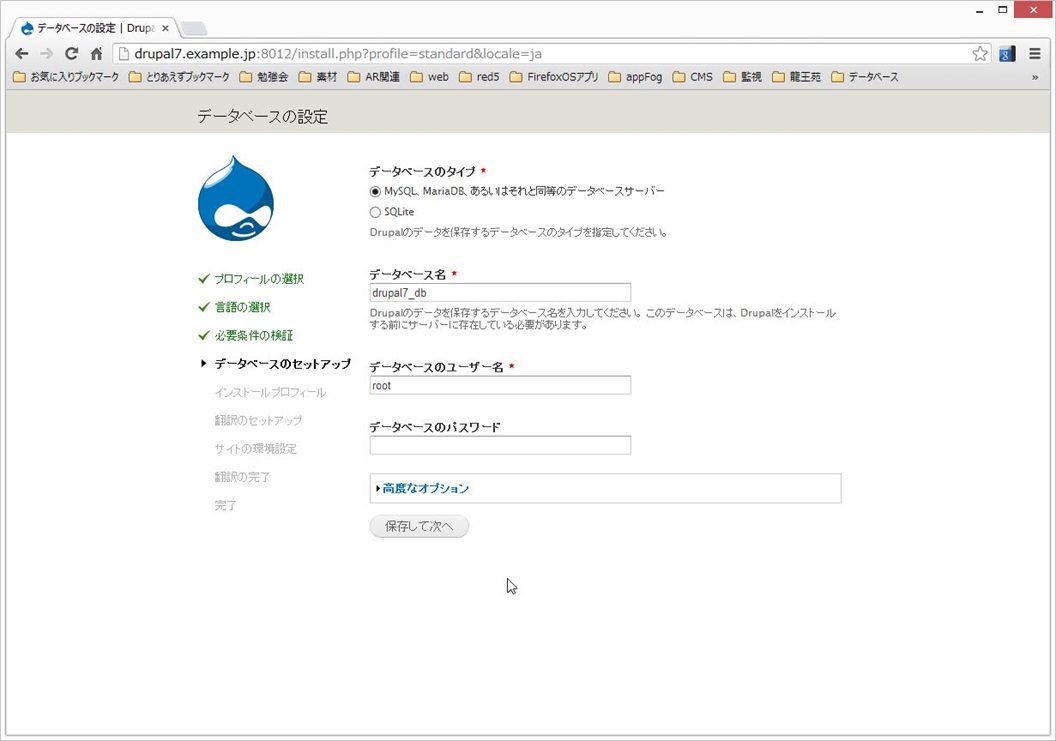Click the browser forward arrow

46,54
